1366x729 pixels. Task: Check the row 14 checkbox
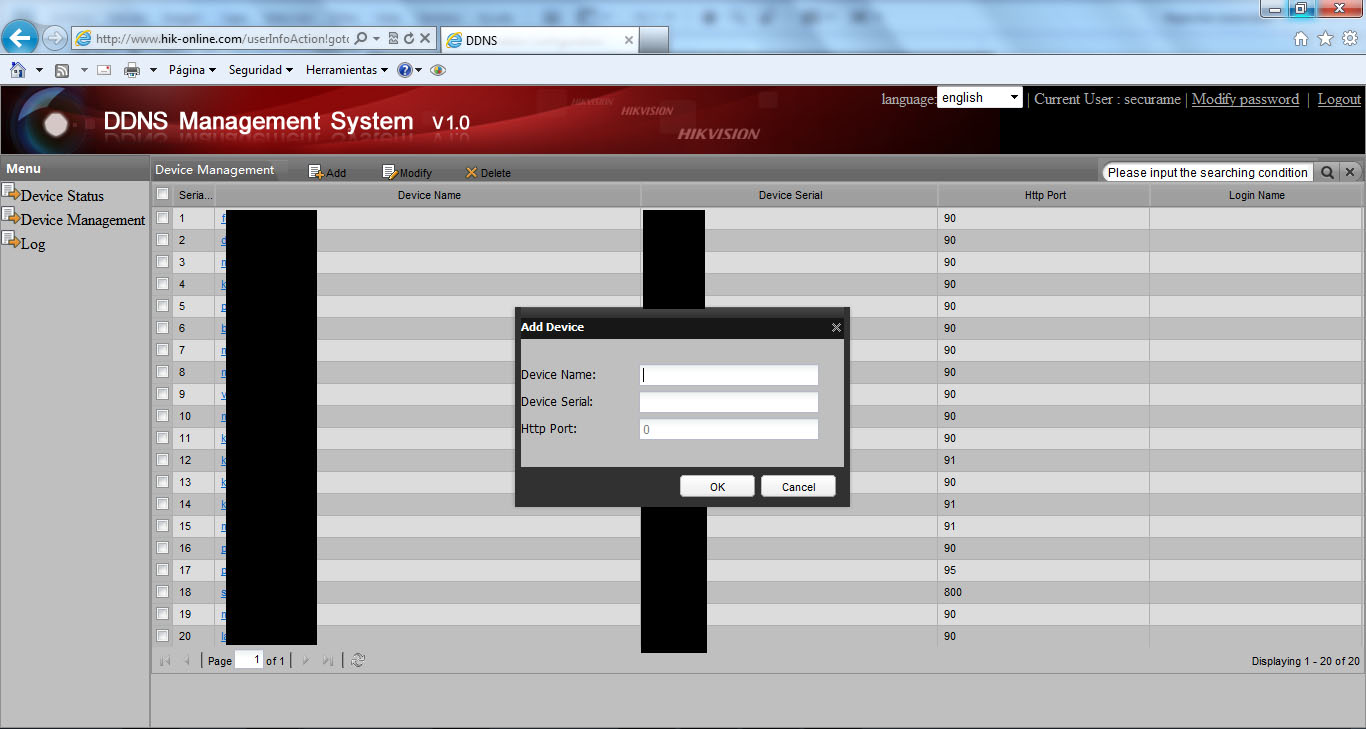coord(162,503)
